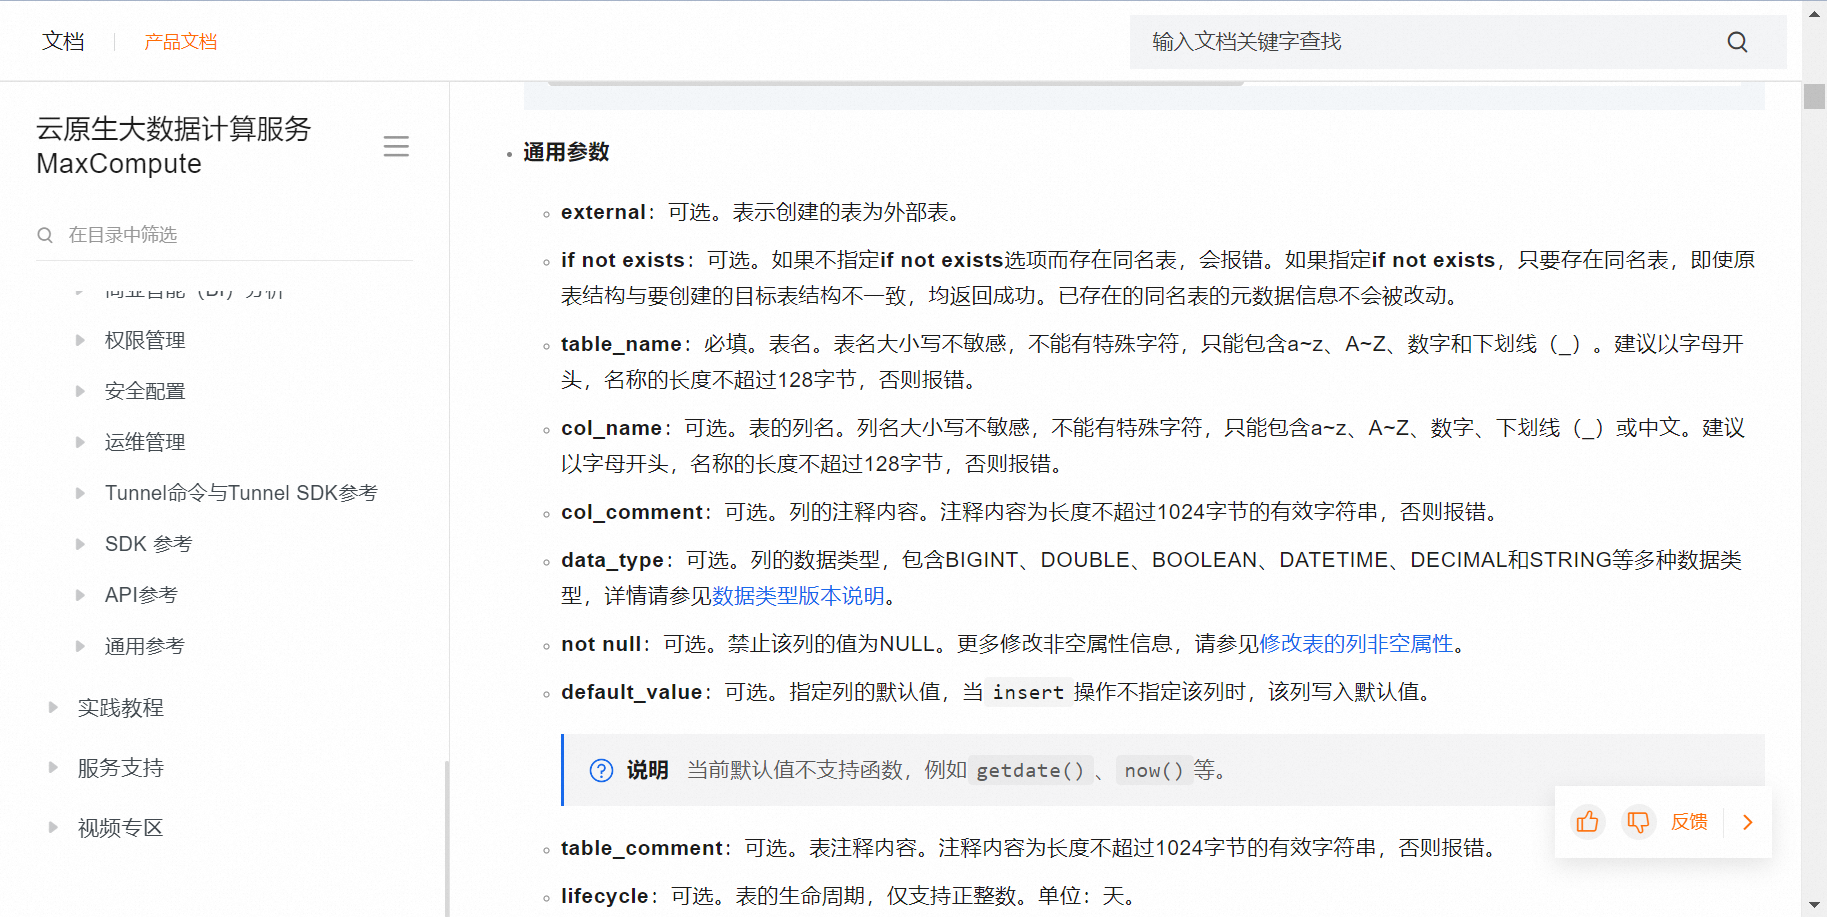Click the table_comment parameter name
Viewport: 1827px width, 917px height.
coord(642,848)
